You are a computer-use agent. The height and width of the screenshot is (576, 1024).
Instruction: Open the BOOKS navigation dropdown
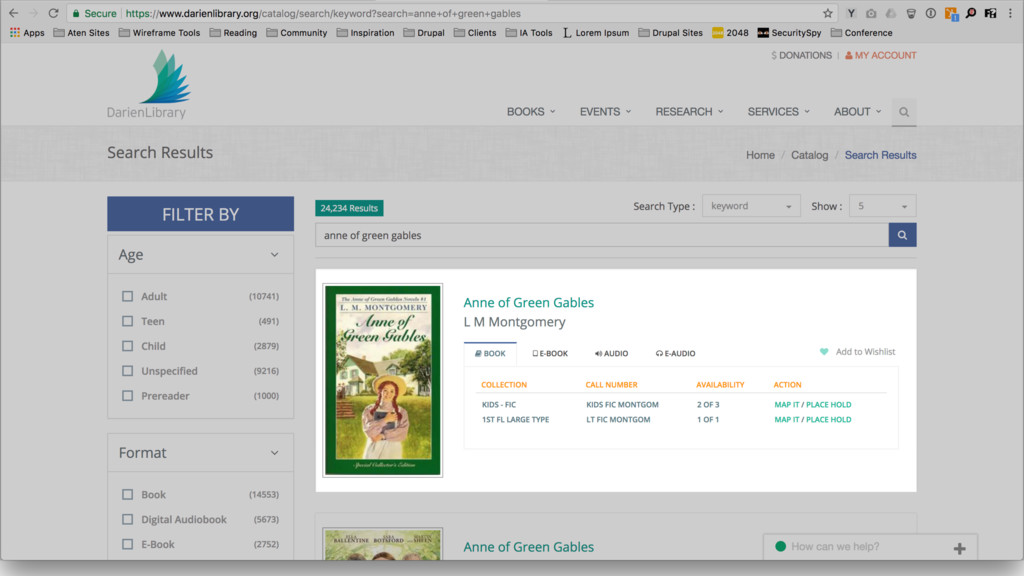click(x=531, y=112)
